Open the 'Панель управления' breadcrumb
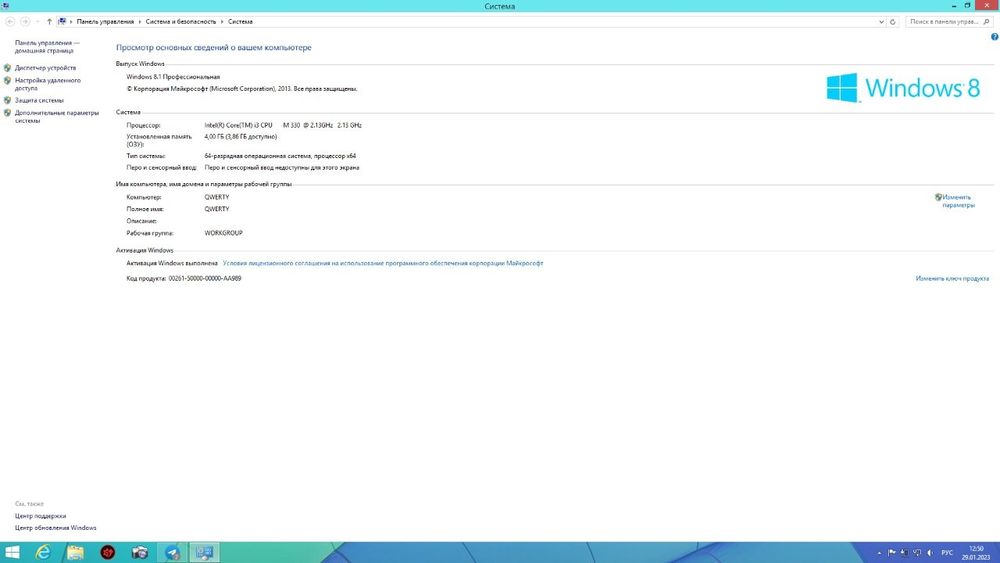 pos(105,22)
